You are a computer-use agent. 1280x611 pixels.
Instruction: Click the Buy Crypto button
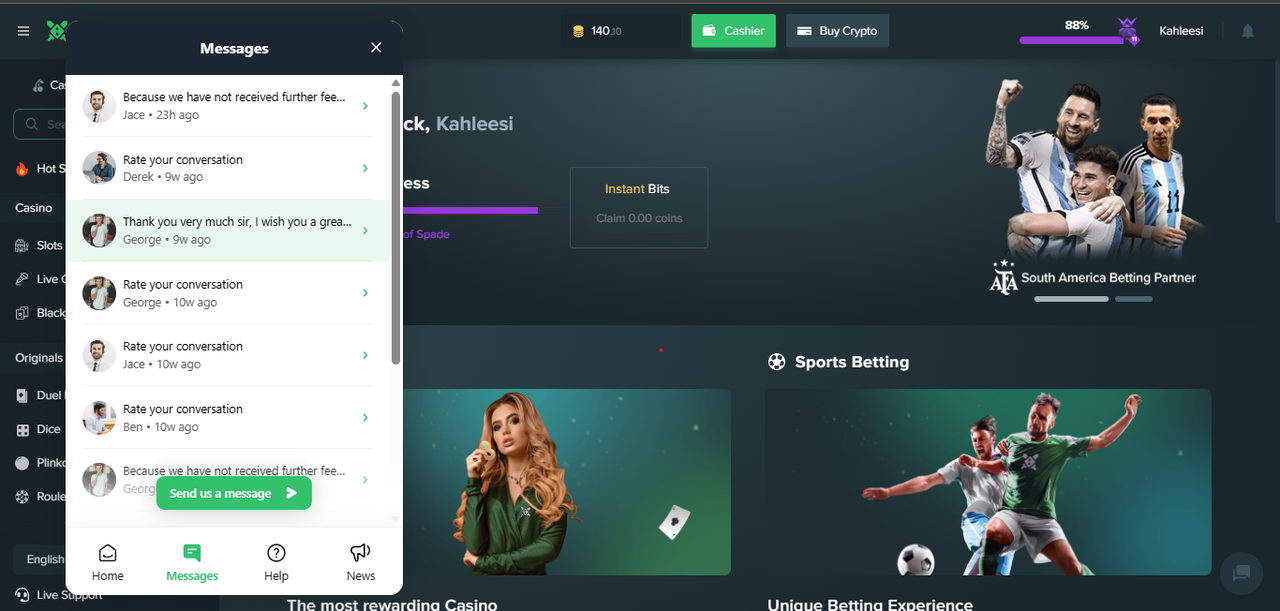click(x=837, y=31)
